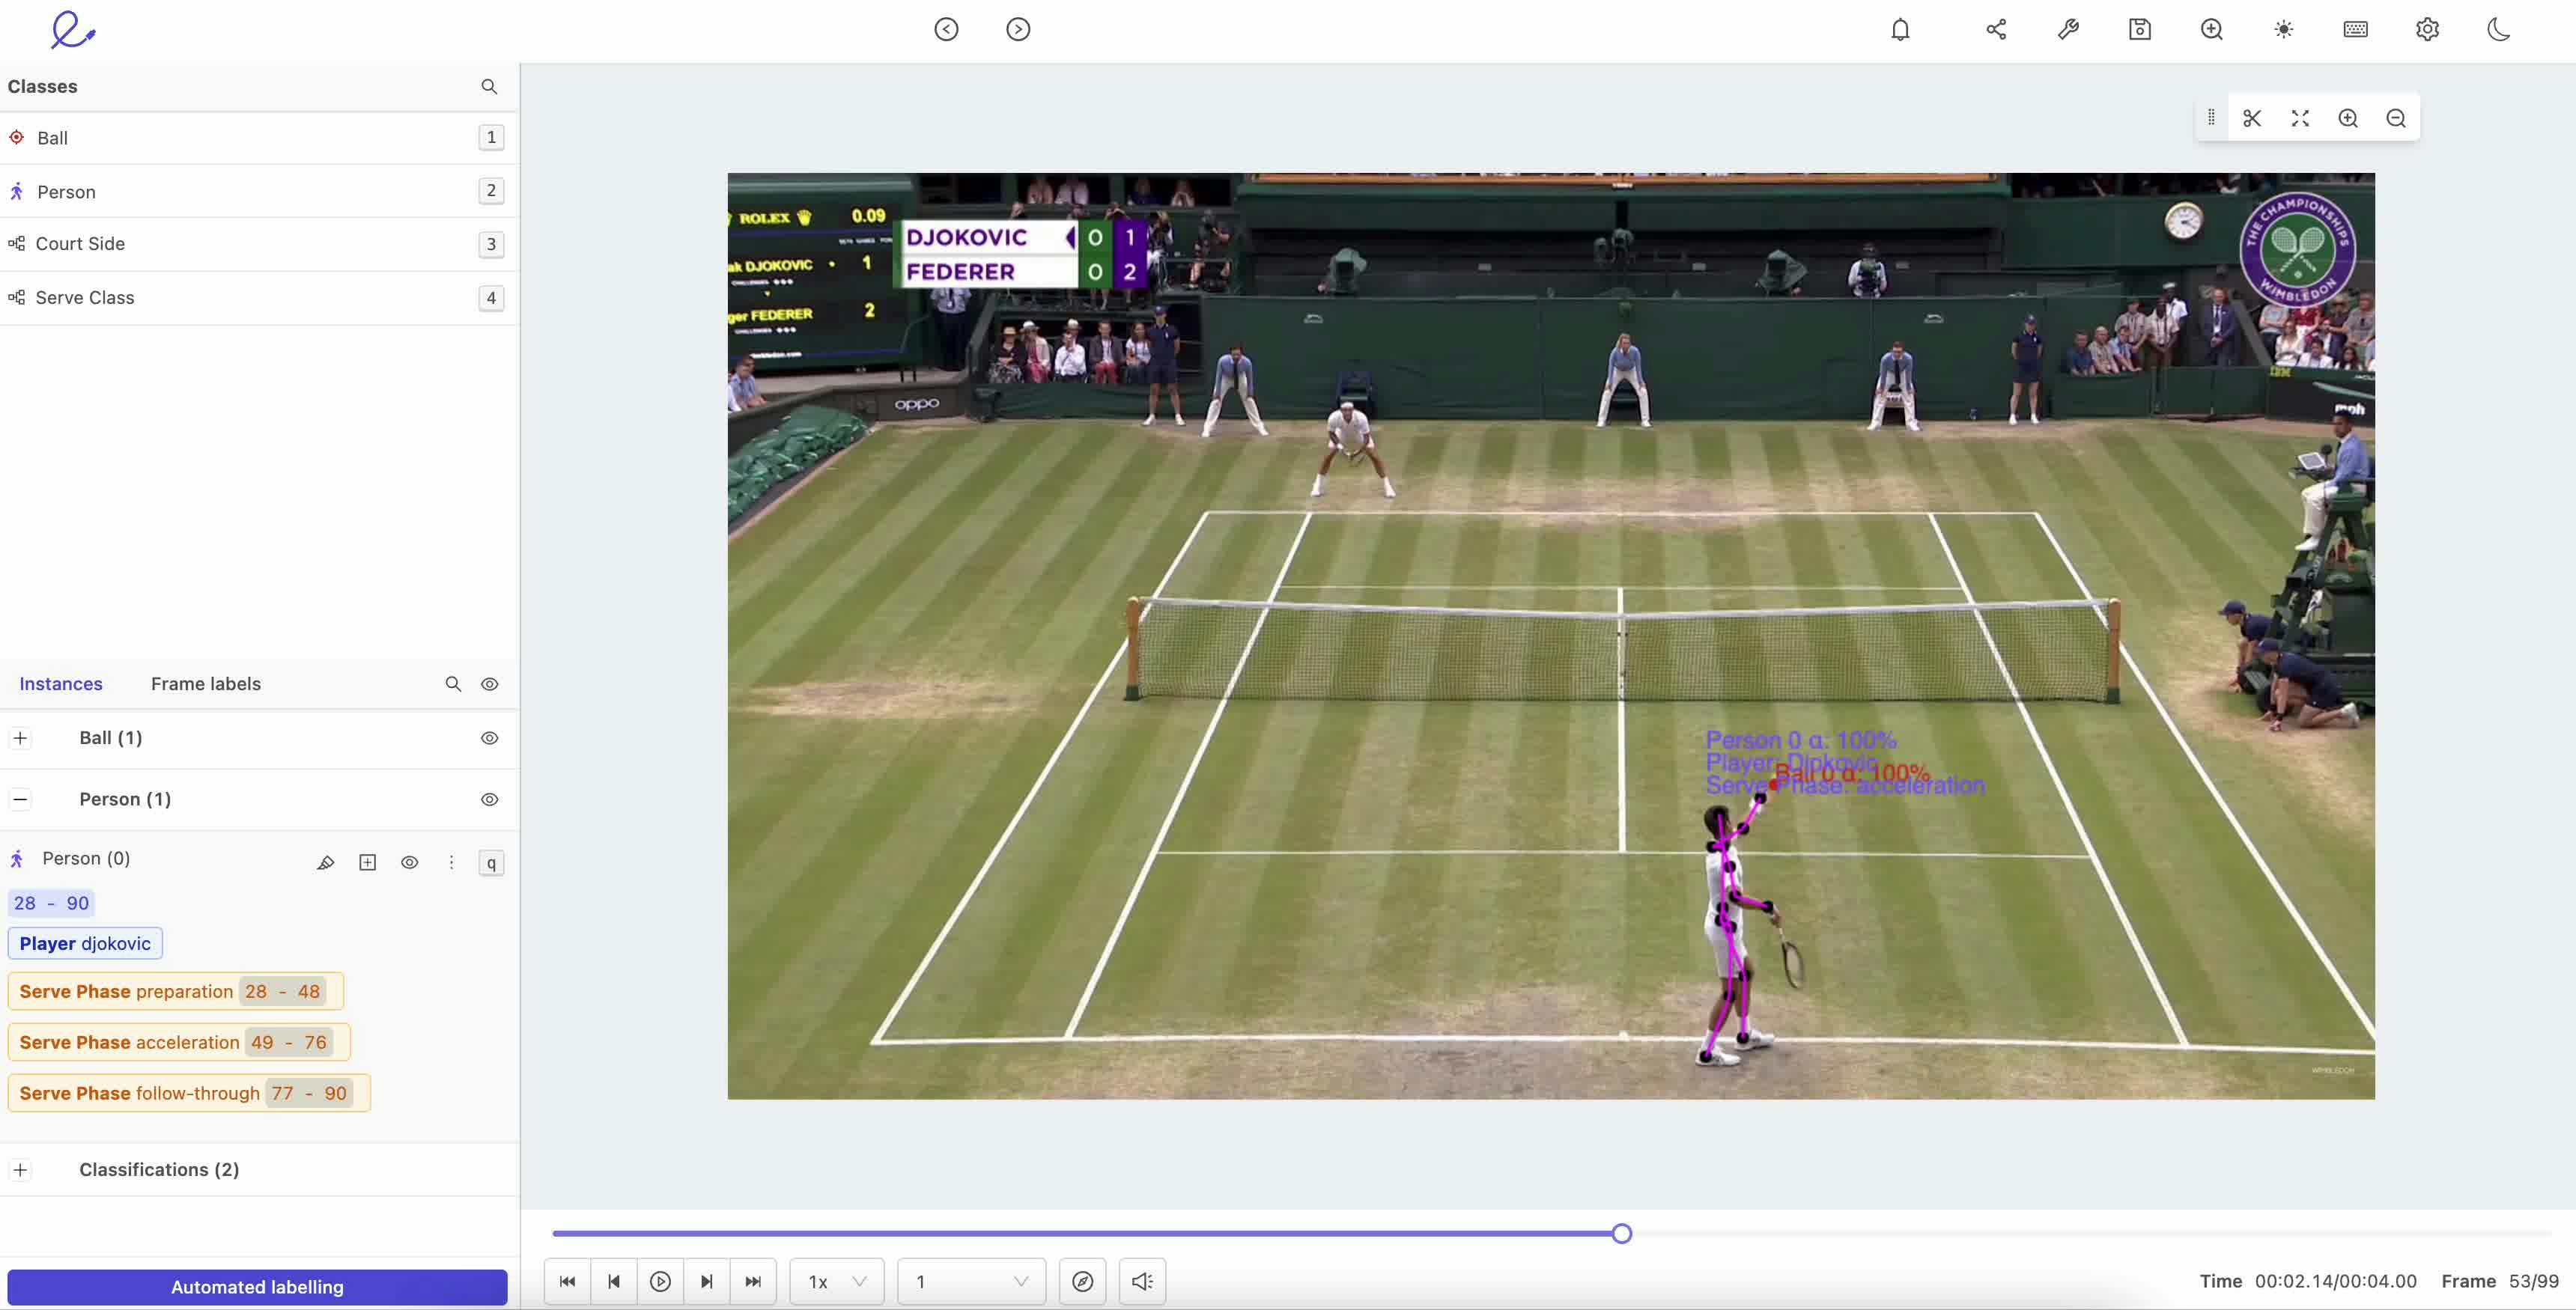2576x1310 pixels.
Task: Expand the Classifications (2) group
Action: (20, 1169)
